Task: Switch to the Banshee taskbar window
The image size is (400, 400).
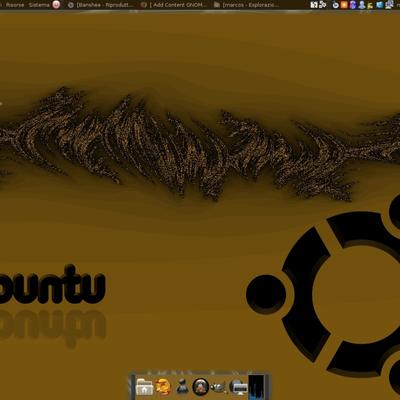Action: pyautogui.click(x=101, y=5)
